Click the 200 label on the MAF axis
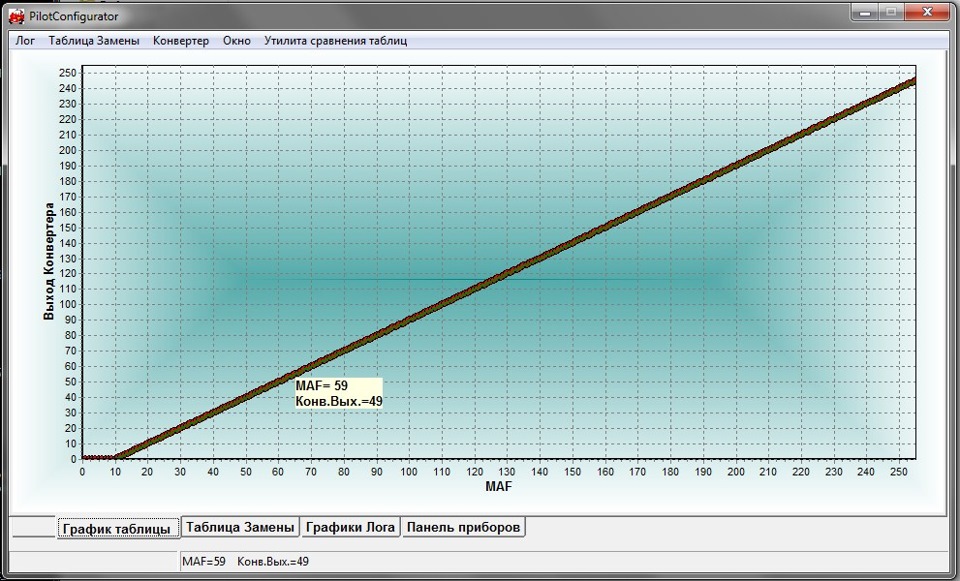 point(735,472)
